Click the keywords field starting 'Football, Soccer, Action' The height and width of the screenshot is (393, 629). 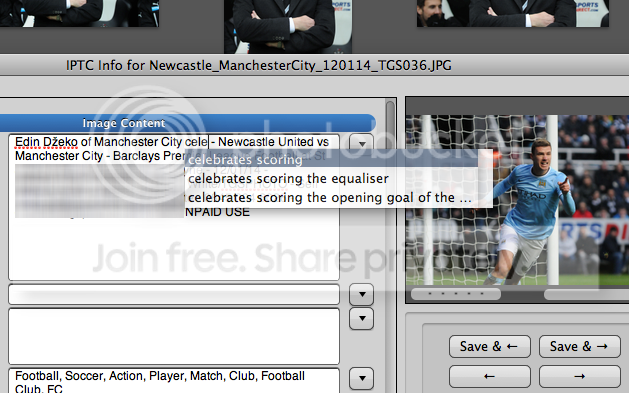[174, 381]
